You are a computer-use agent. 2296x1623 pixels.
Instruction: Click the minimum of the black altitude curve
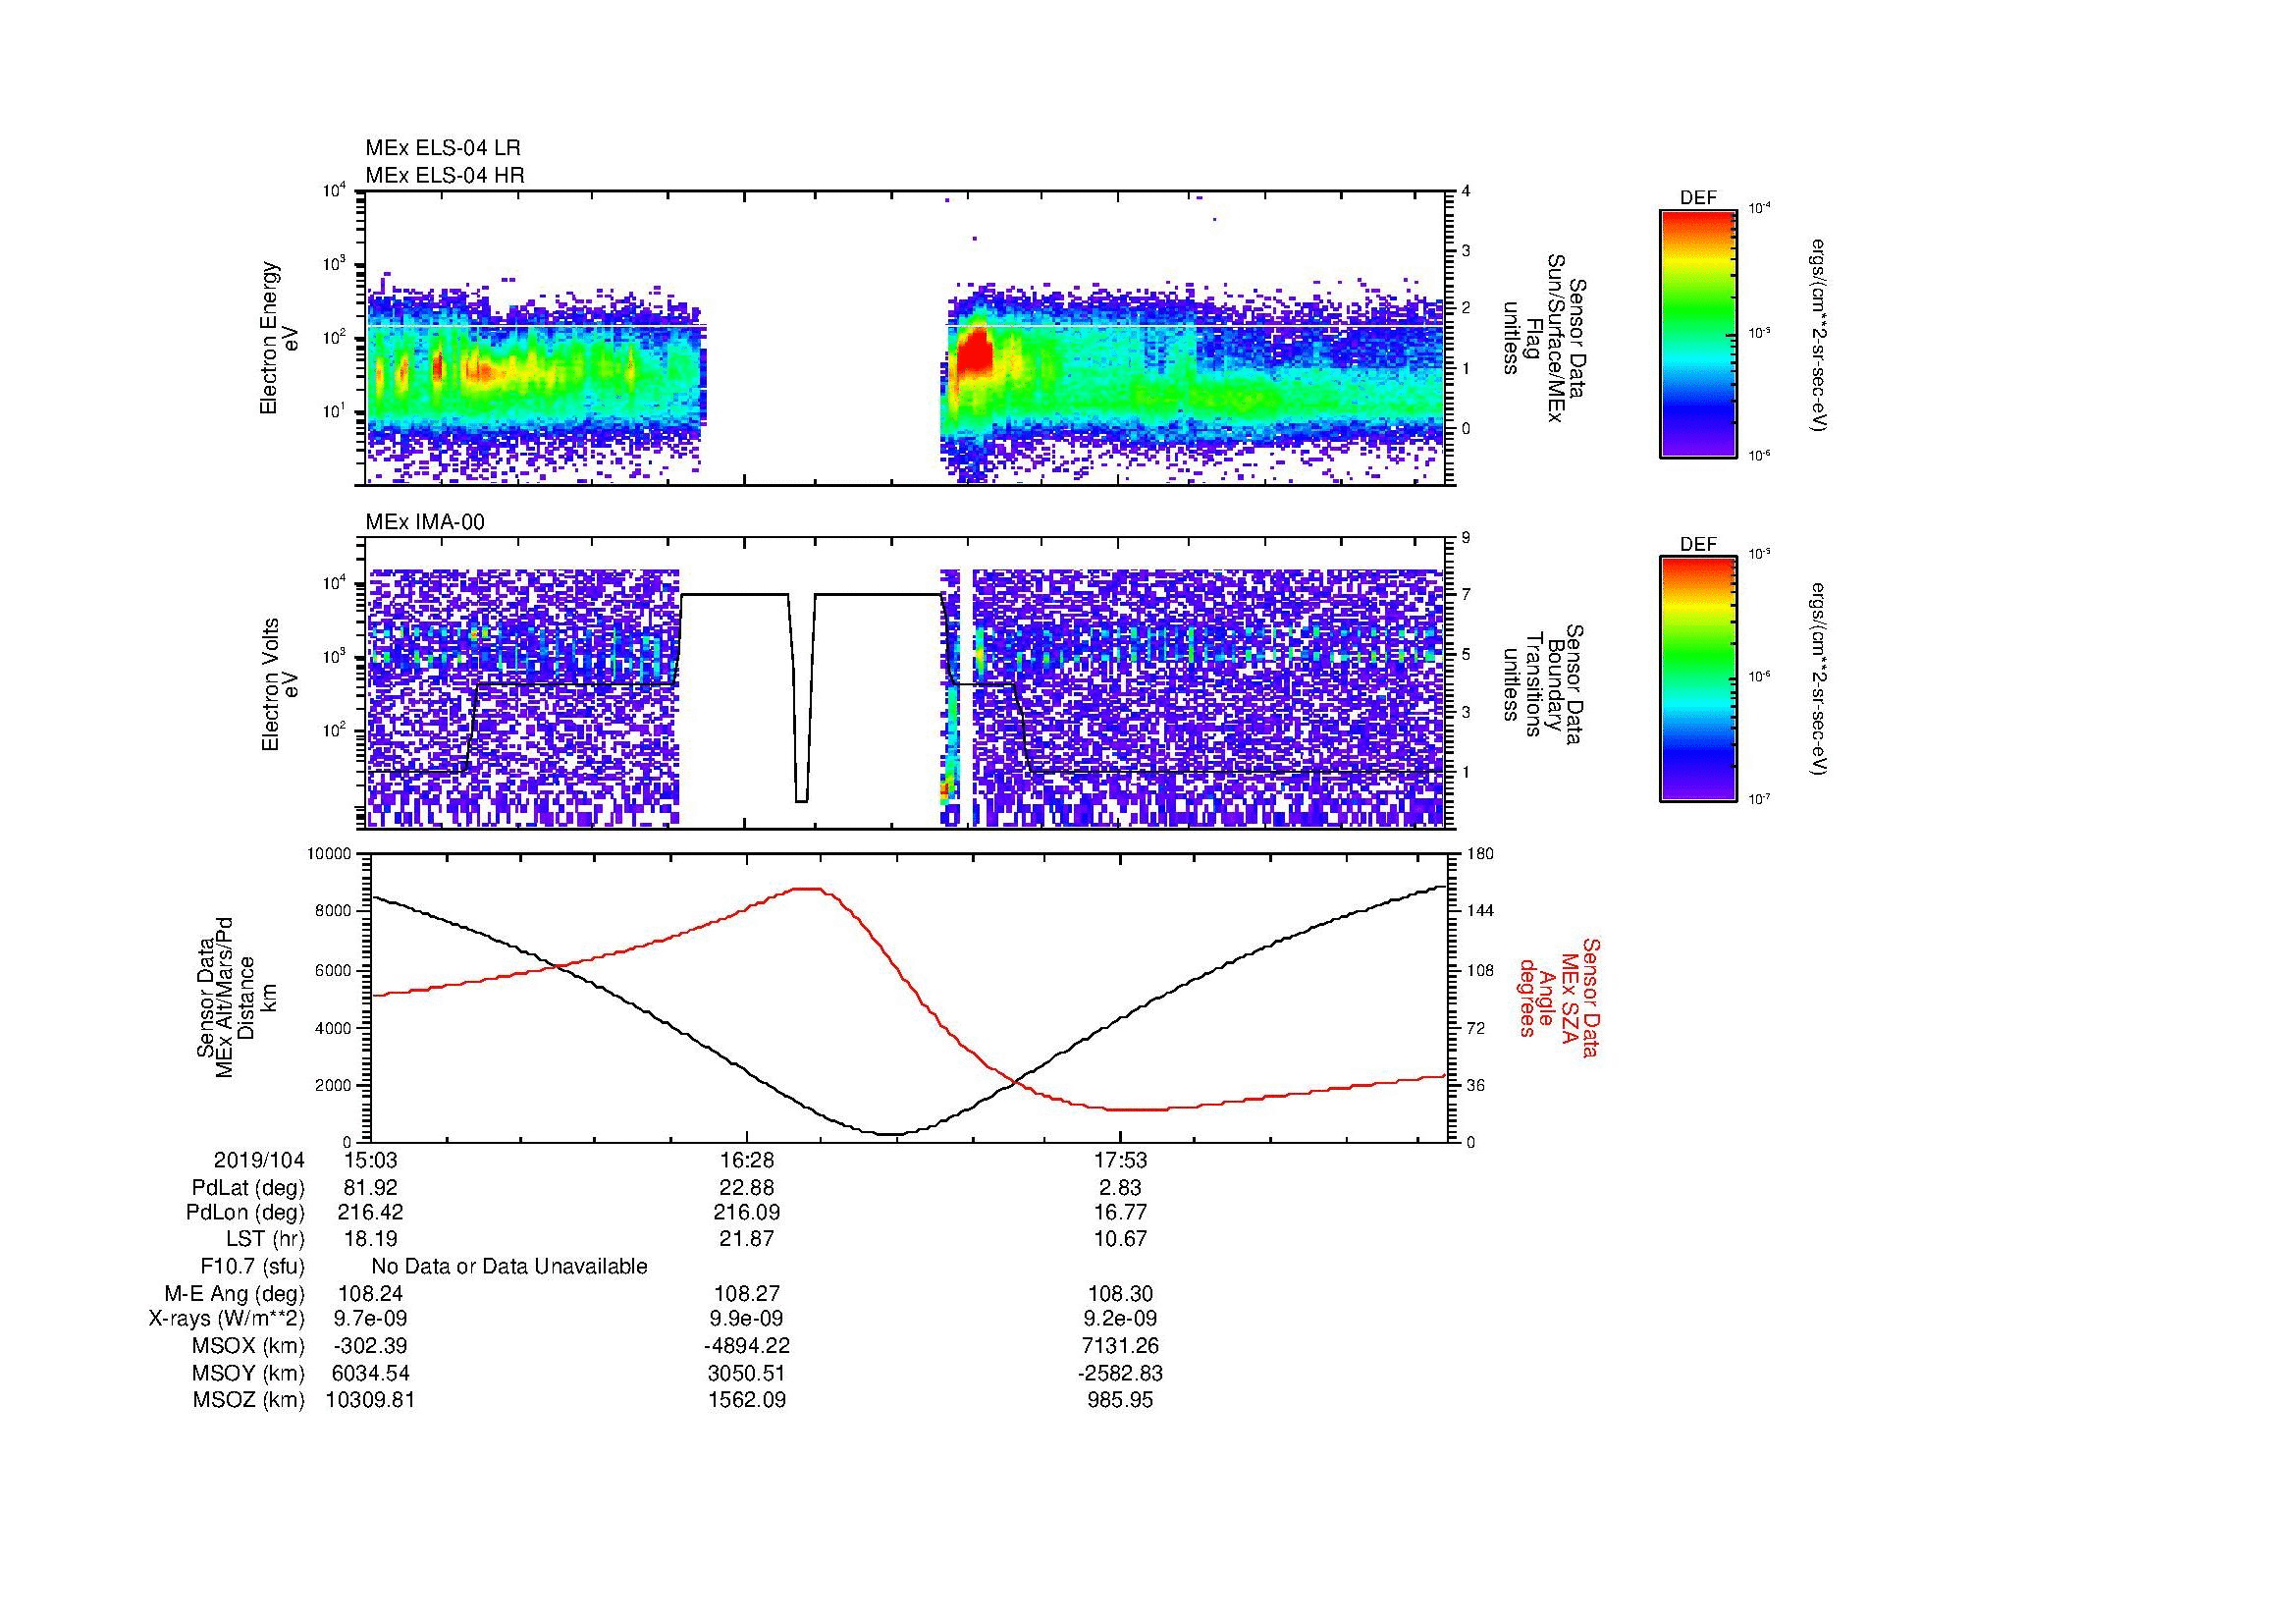(890, 1134)
